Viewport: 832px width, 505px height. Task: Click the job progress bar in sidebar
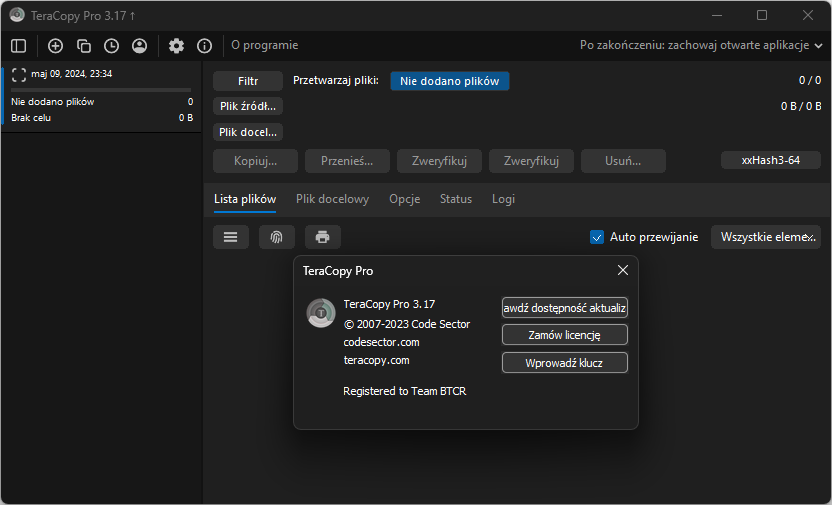coord(101,90)
